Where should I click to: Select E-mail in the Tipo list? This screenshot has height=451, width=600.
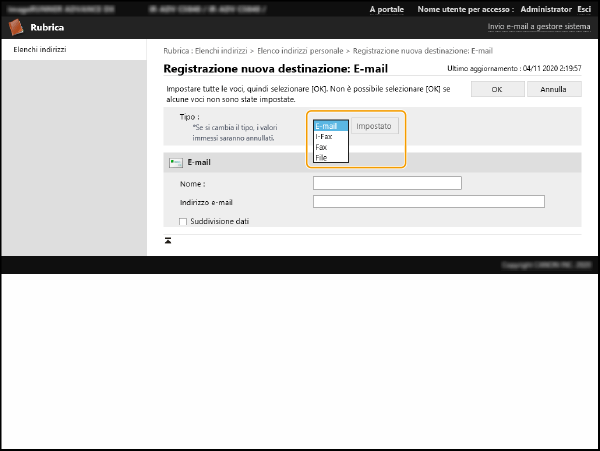tap(330, 126)
